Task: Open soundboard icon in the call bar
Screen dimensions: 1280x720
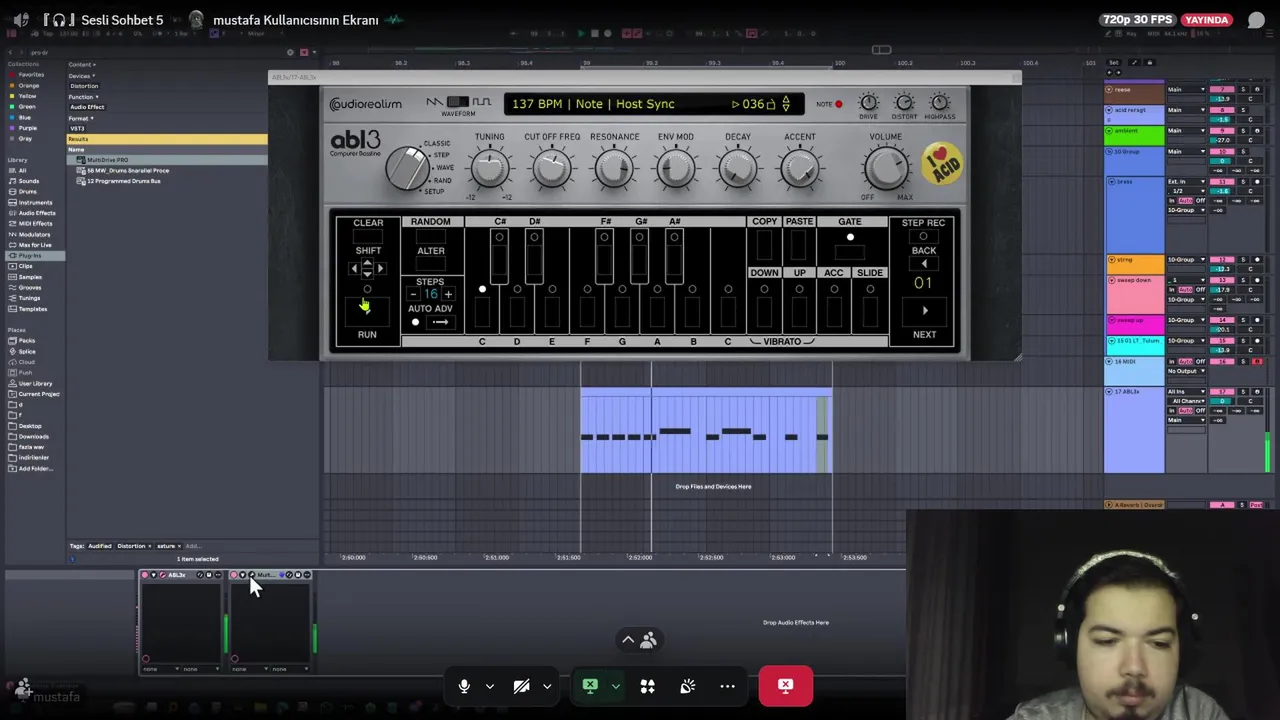Action: pos(688,686)
